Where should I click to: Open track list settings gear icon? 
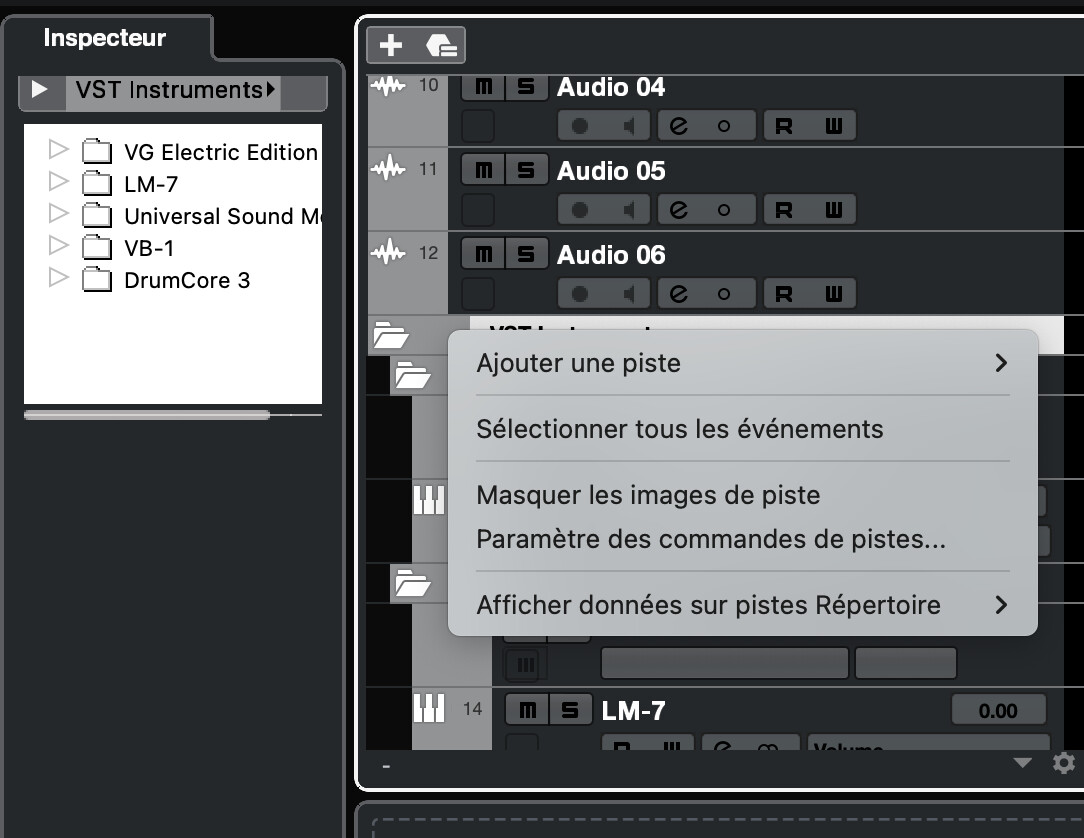(x=1063, y=763)
